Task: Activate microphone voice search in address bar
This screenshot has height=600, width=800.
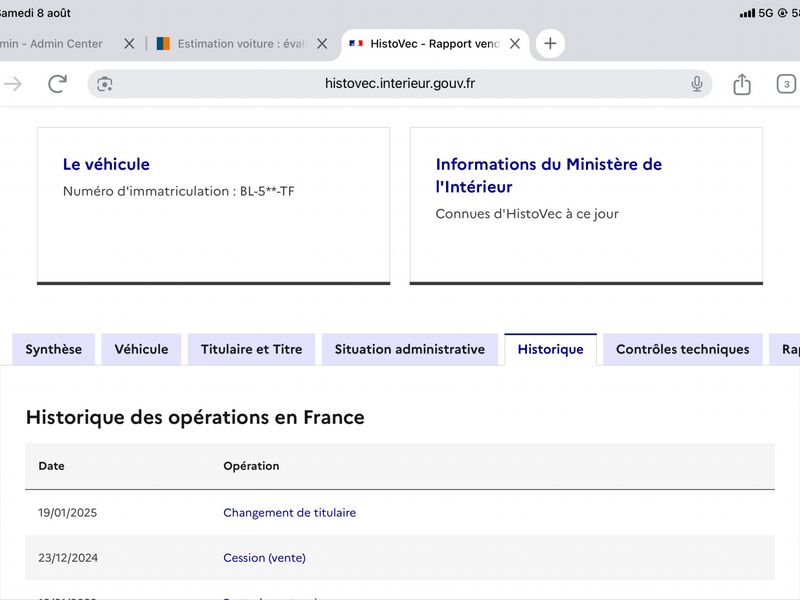Action: [696, 84]
